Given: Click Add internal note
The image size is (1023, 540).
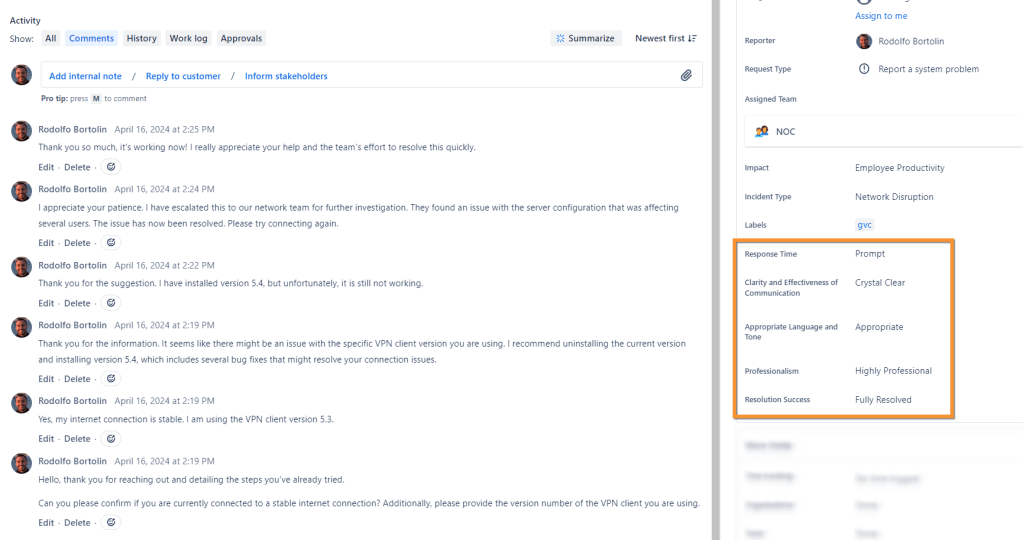Looking at the screenshot, I should coord(85,76).
